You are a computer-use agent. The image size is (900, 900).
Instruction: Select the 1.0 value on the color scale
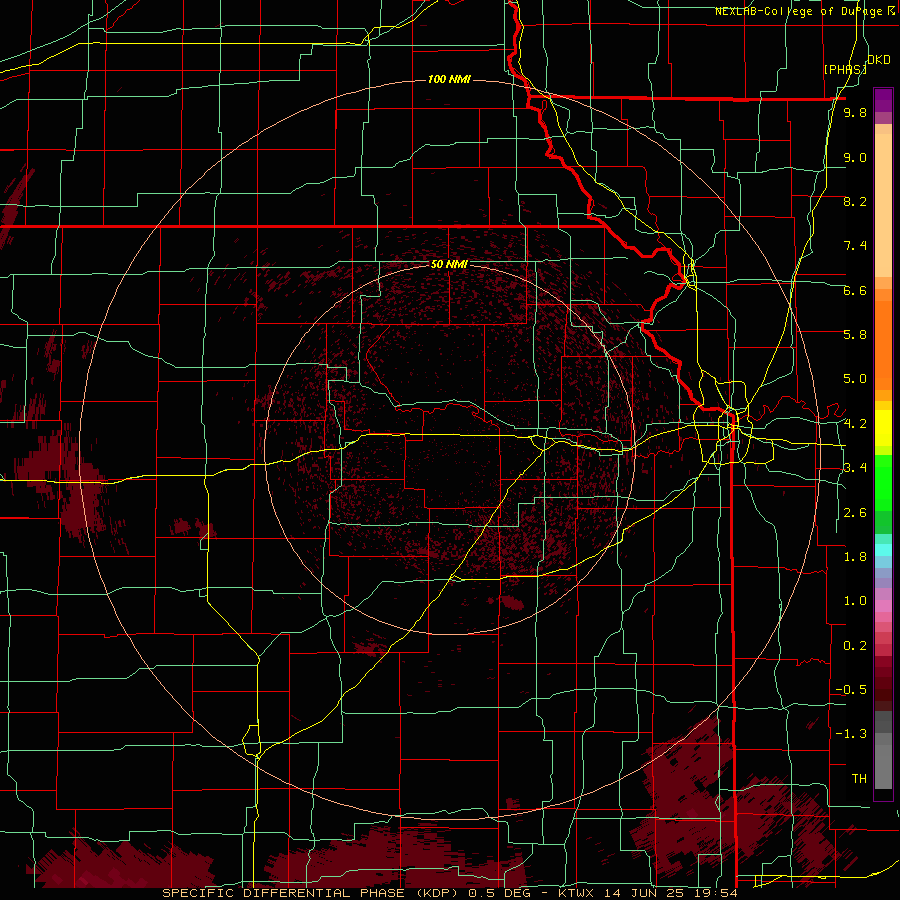[855, 601]
